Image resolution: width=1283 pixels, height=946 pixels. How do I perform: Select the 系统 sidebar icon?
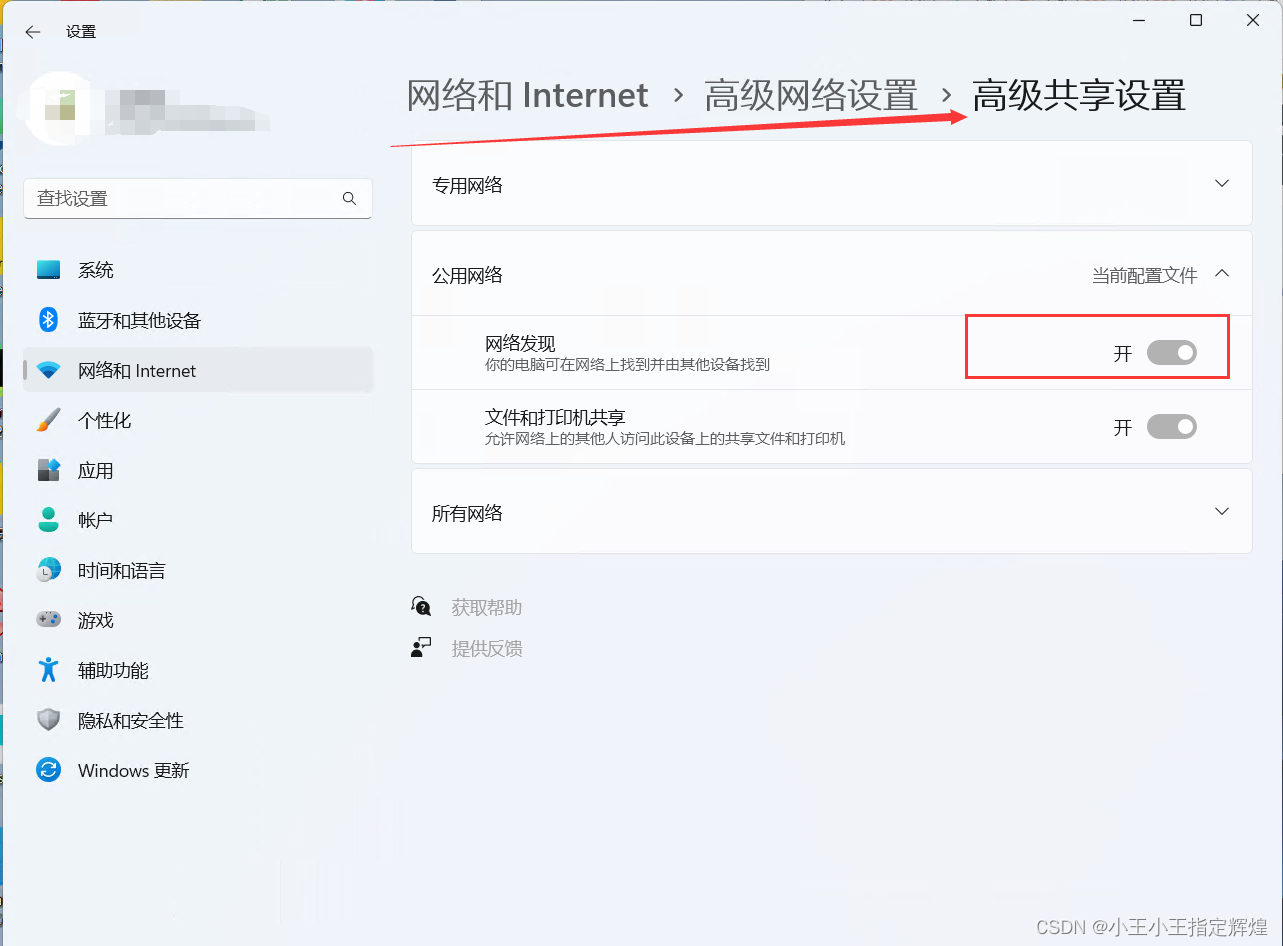coord(48,269)
